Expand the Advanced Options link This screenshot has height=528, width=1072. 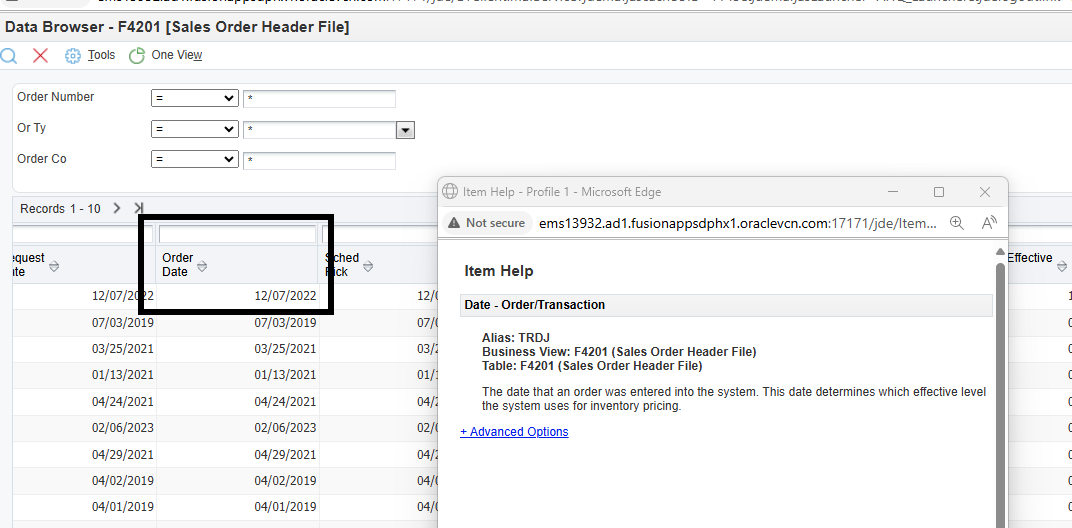tap(514, 432)
